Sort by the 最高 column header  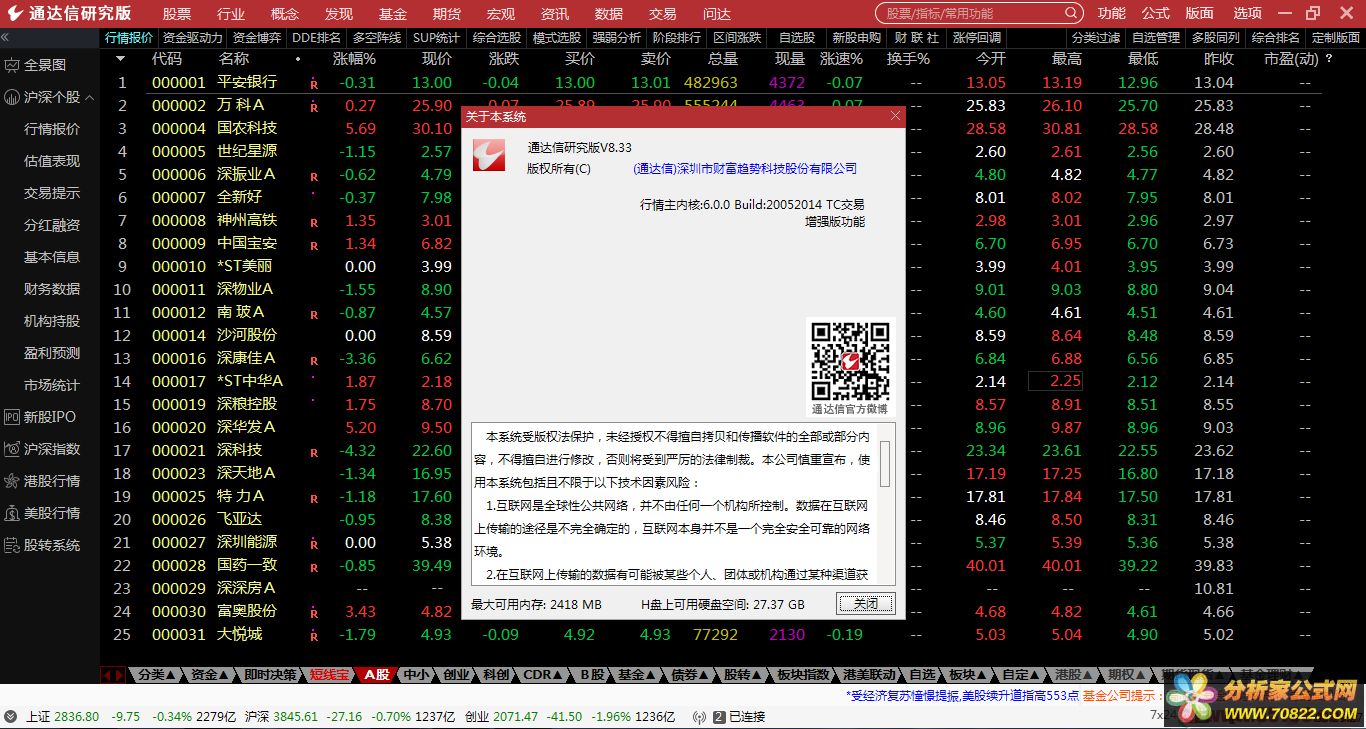click(1066, 59)
